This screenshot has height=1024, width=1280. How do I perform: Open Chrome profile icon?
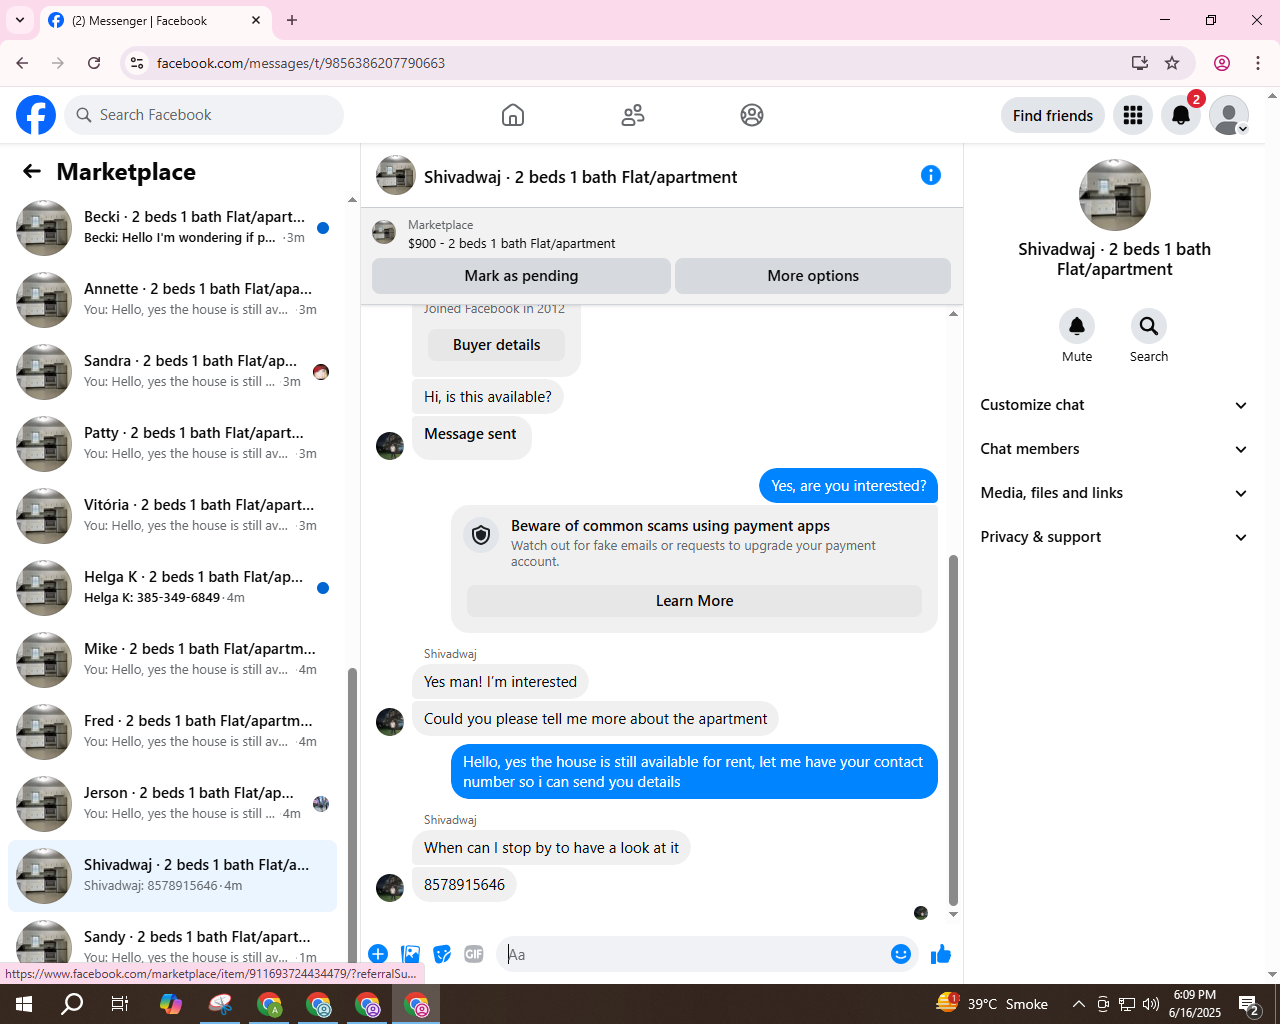coord(1222,63)
